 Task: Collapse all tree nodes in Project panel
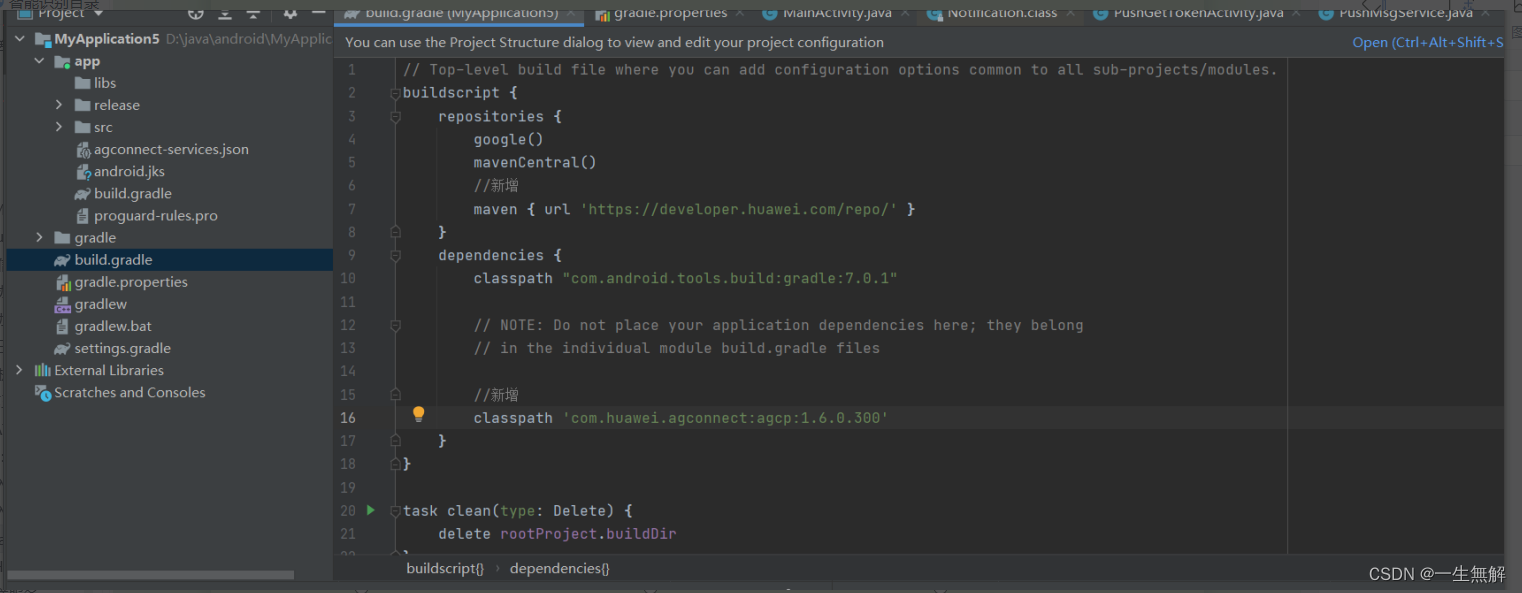coord(253,13)
